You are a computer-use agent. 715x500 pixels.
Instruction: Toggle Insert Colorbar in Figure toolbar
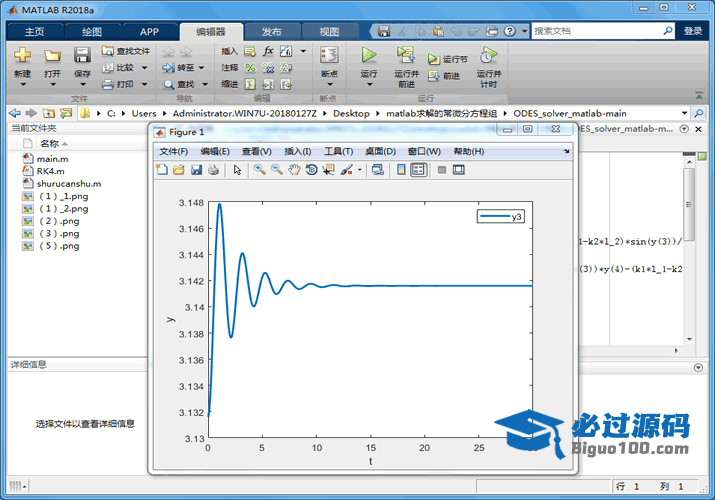(x=401, y=170)
